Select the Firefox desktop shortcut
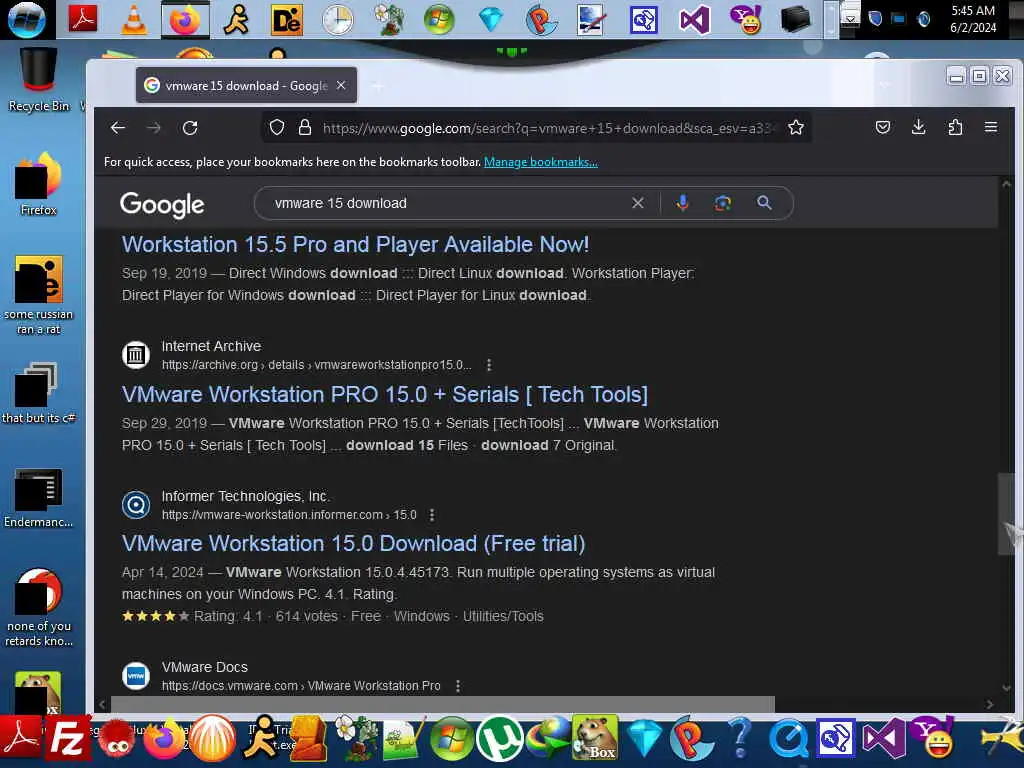The image size is (1024, 768). pyautogui.click(x=39, y=184)
